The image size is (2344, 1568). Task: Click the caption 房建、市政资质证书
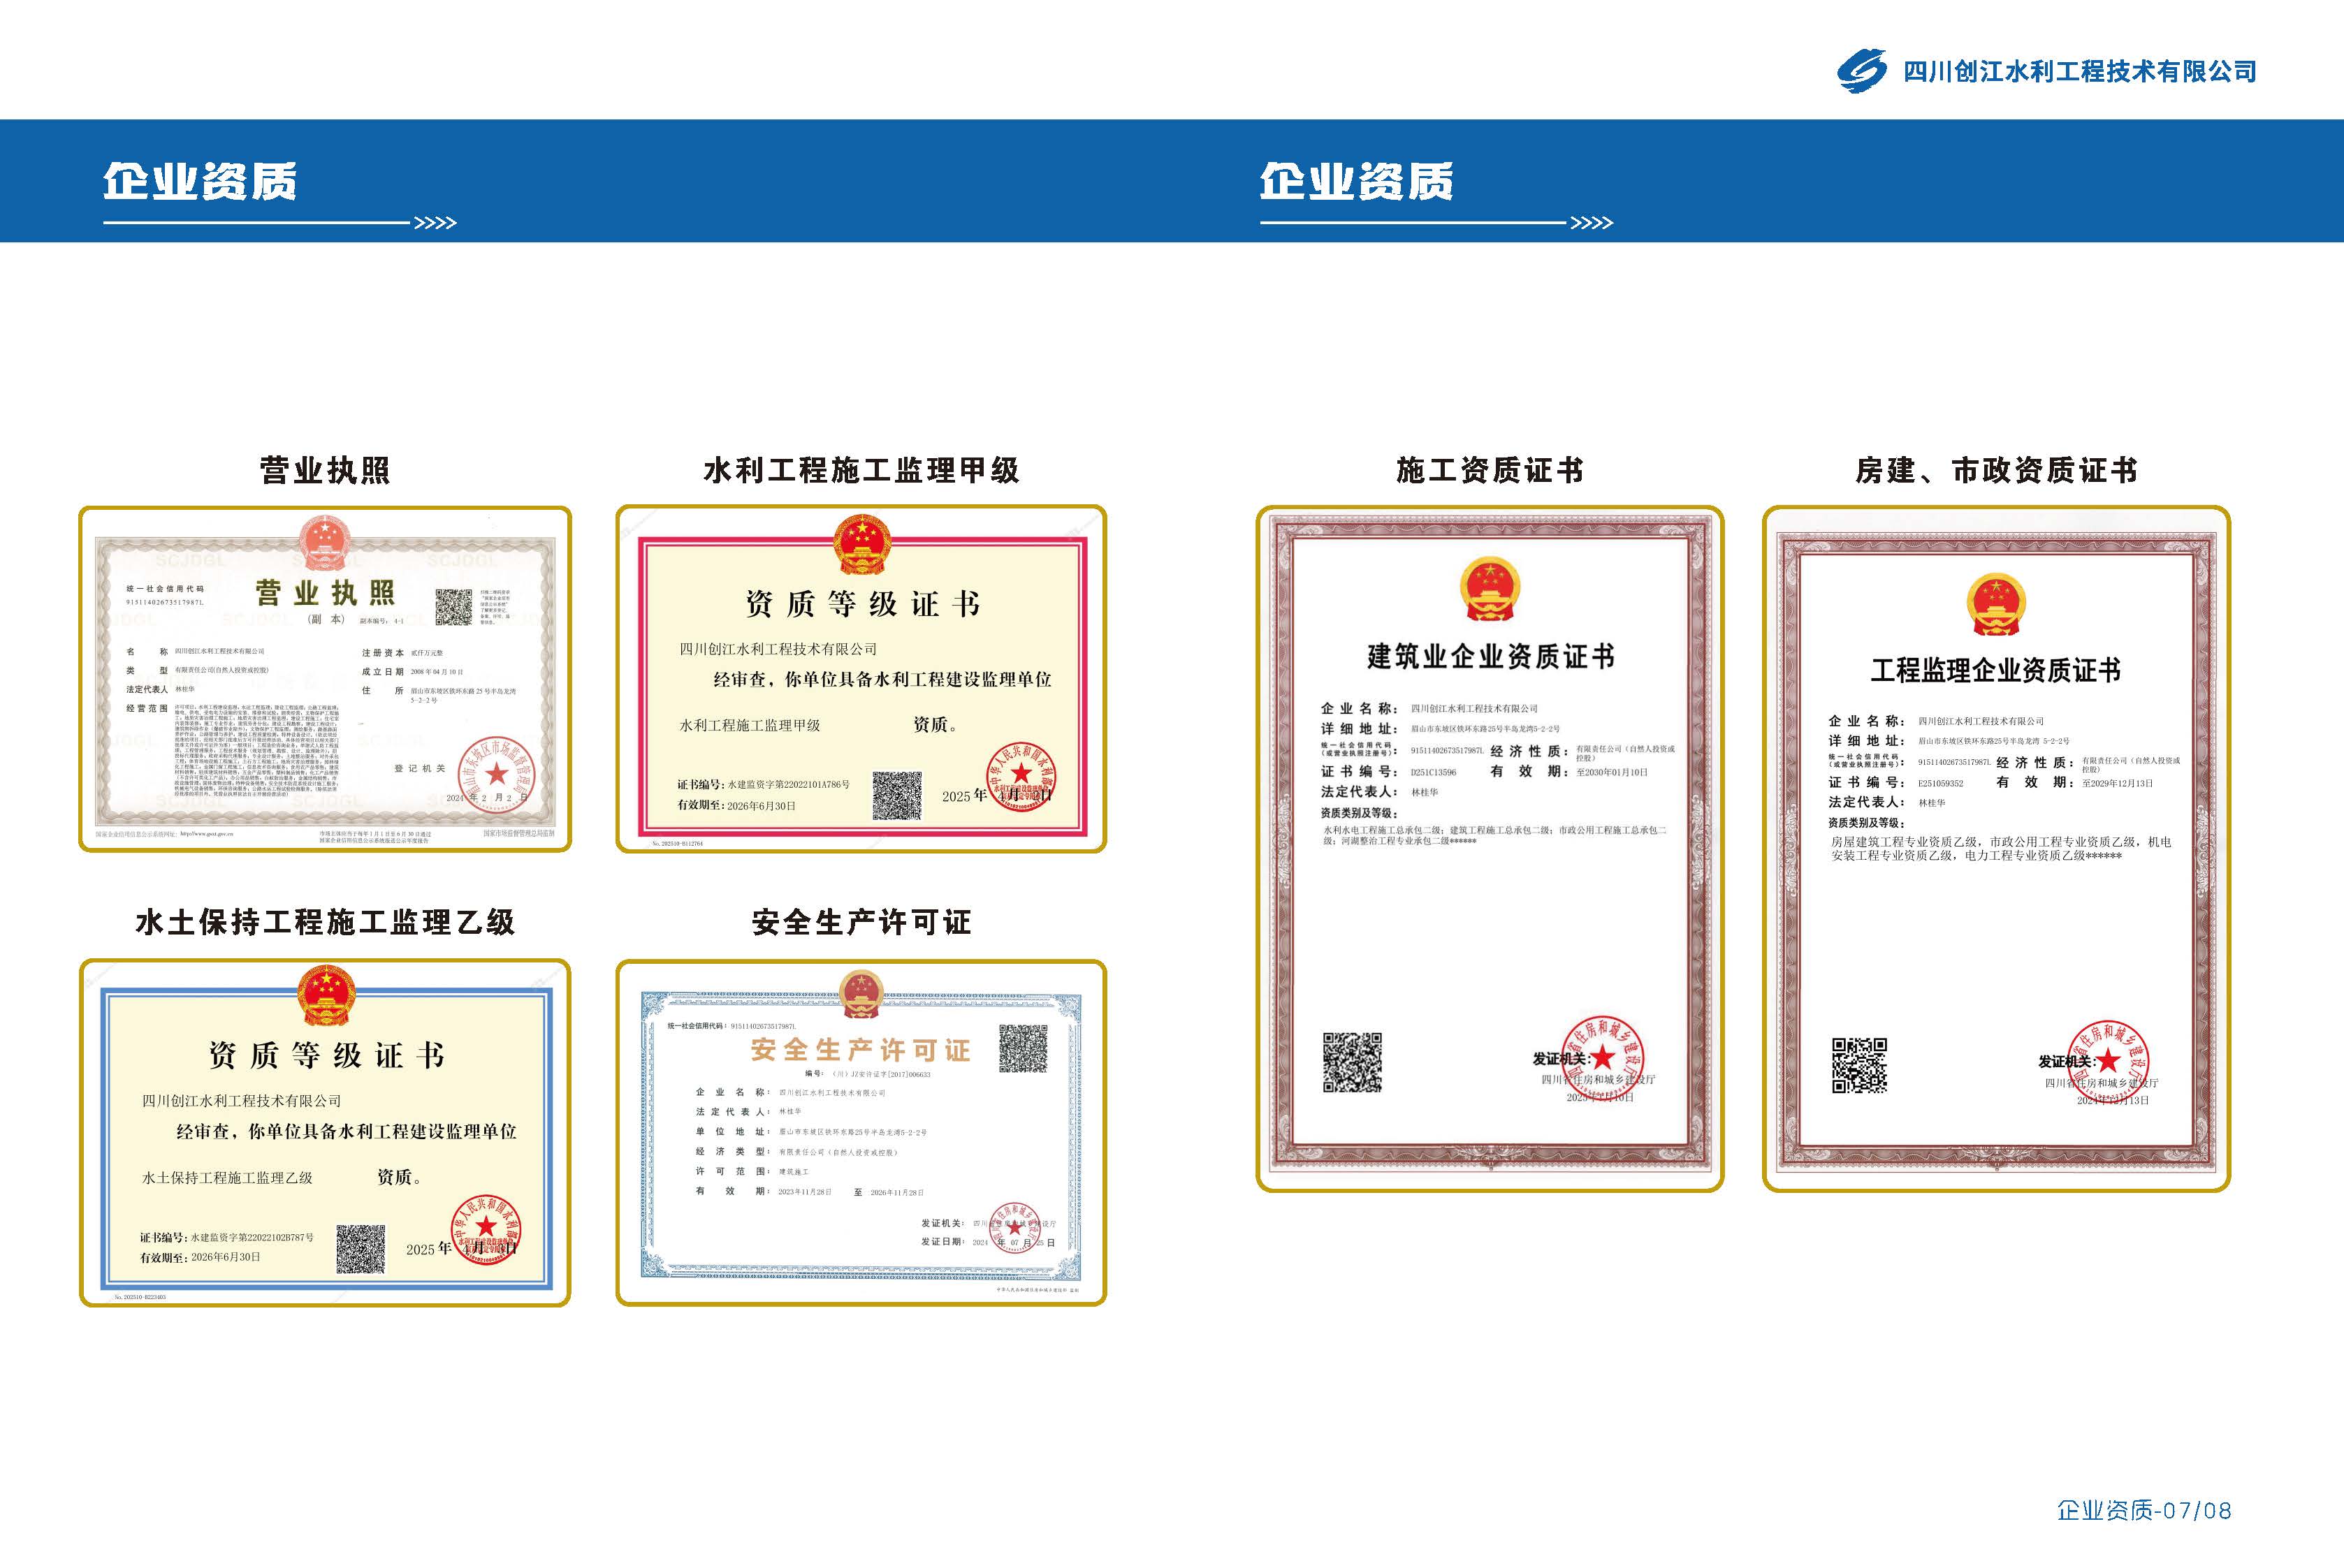click(1996, 470)
